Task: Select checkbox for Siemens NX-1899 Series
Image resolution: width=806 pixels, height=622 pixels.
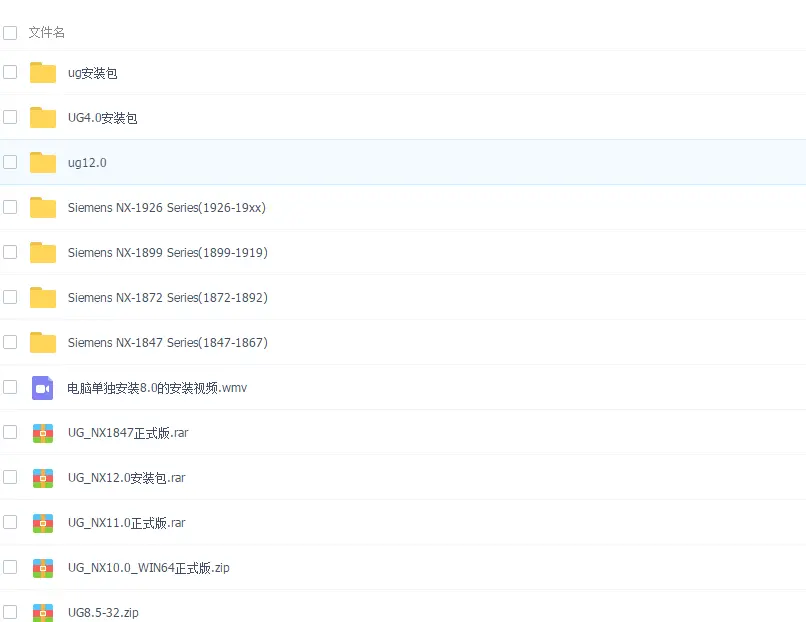Action: 10,252
